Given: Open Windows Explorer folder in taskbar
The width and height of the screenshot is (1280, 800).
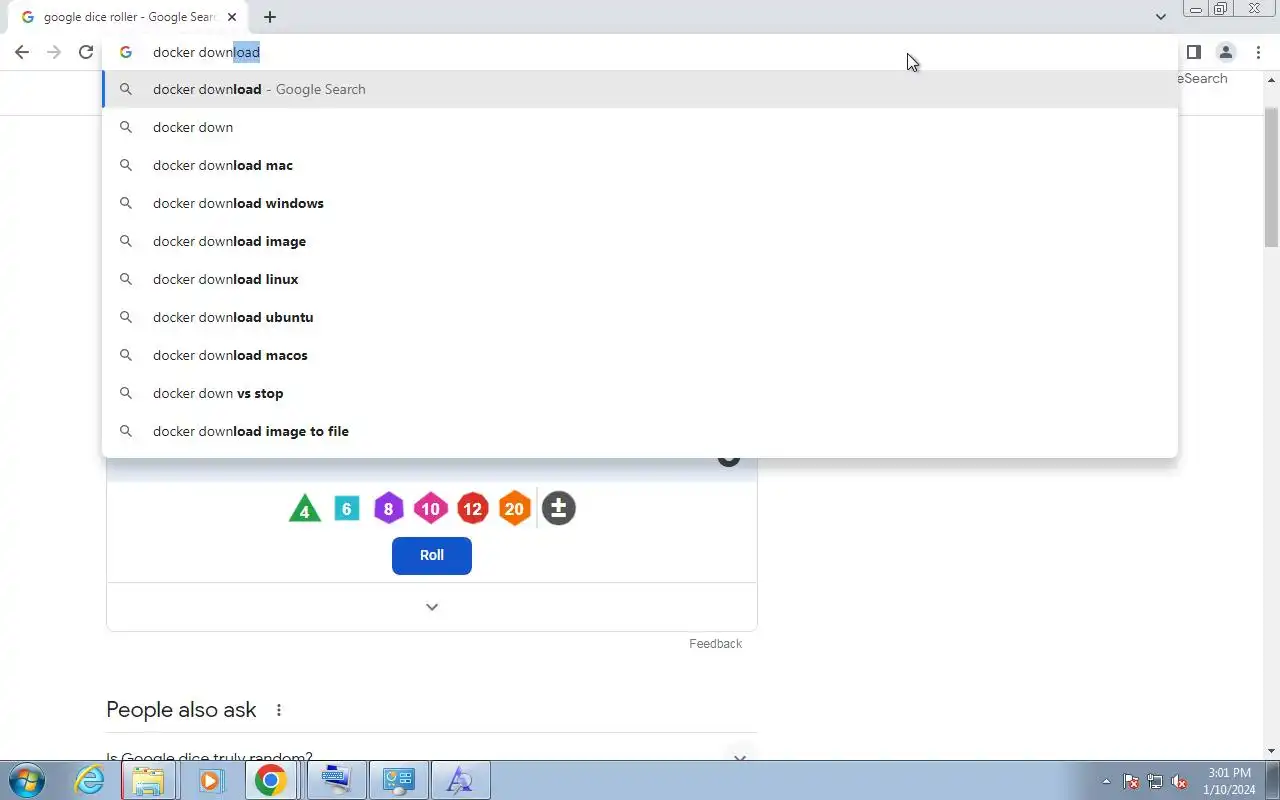Looking at the screenshot, I should point(148,780).
